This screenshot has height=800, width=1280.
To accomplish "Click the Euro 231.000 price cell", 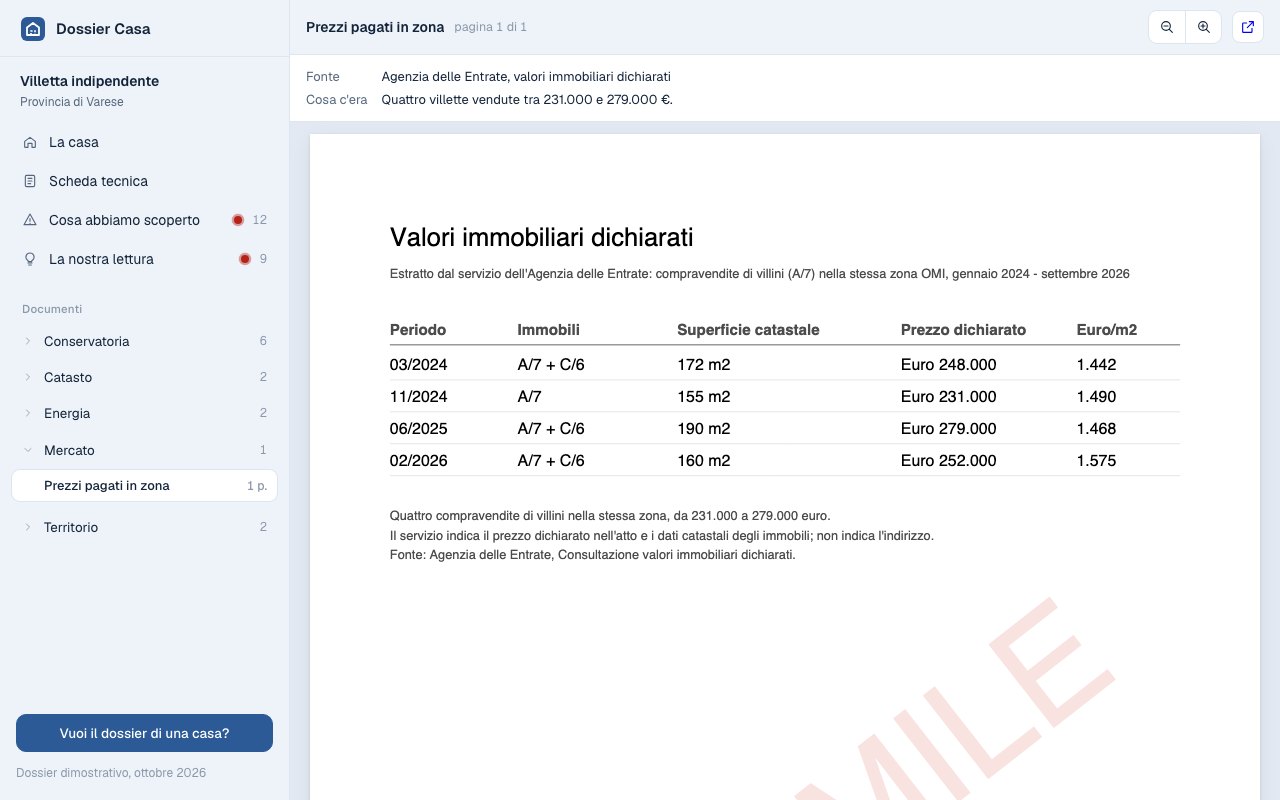I will click(x=948, y=397).
